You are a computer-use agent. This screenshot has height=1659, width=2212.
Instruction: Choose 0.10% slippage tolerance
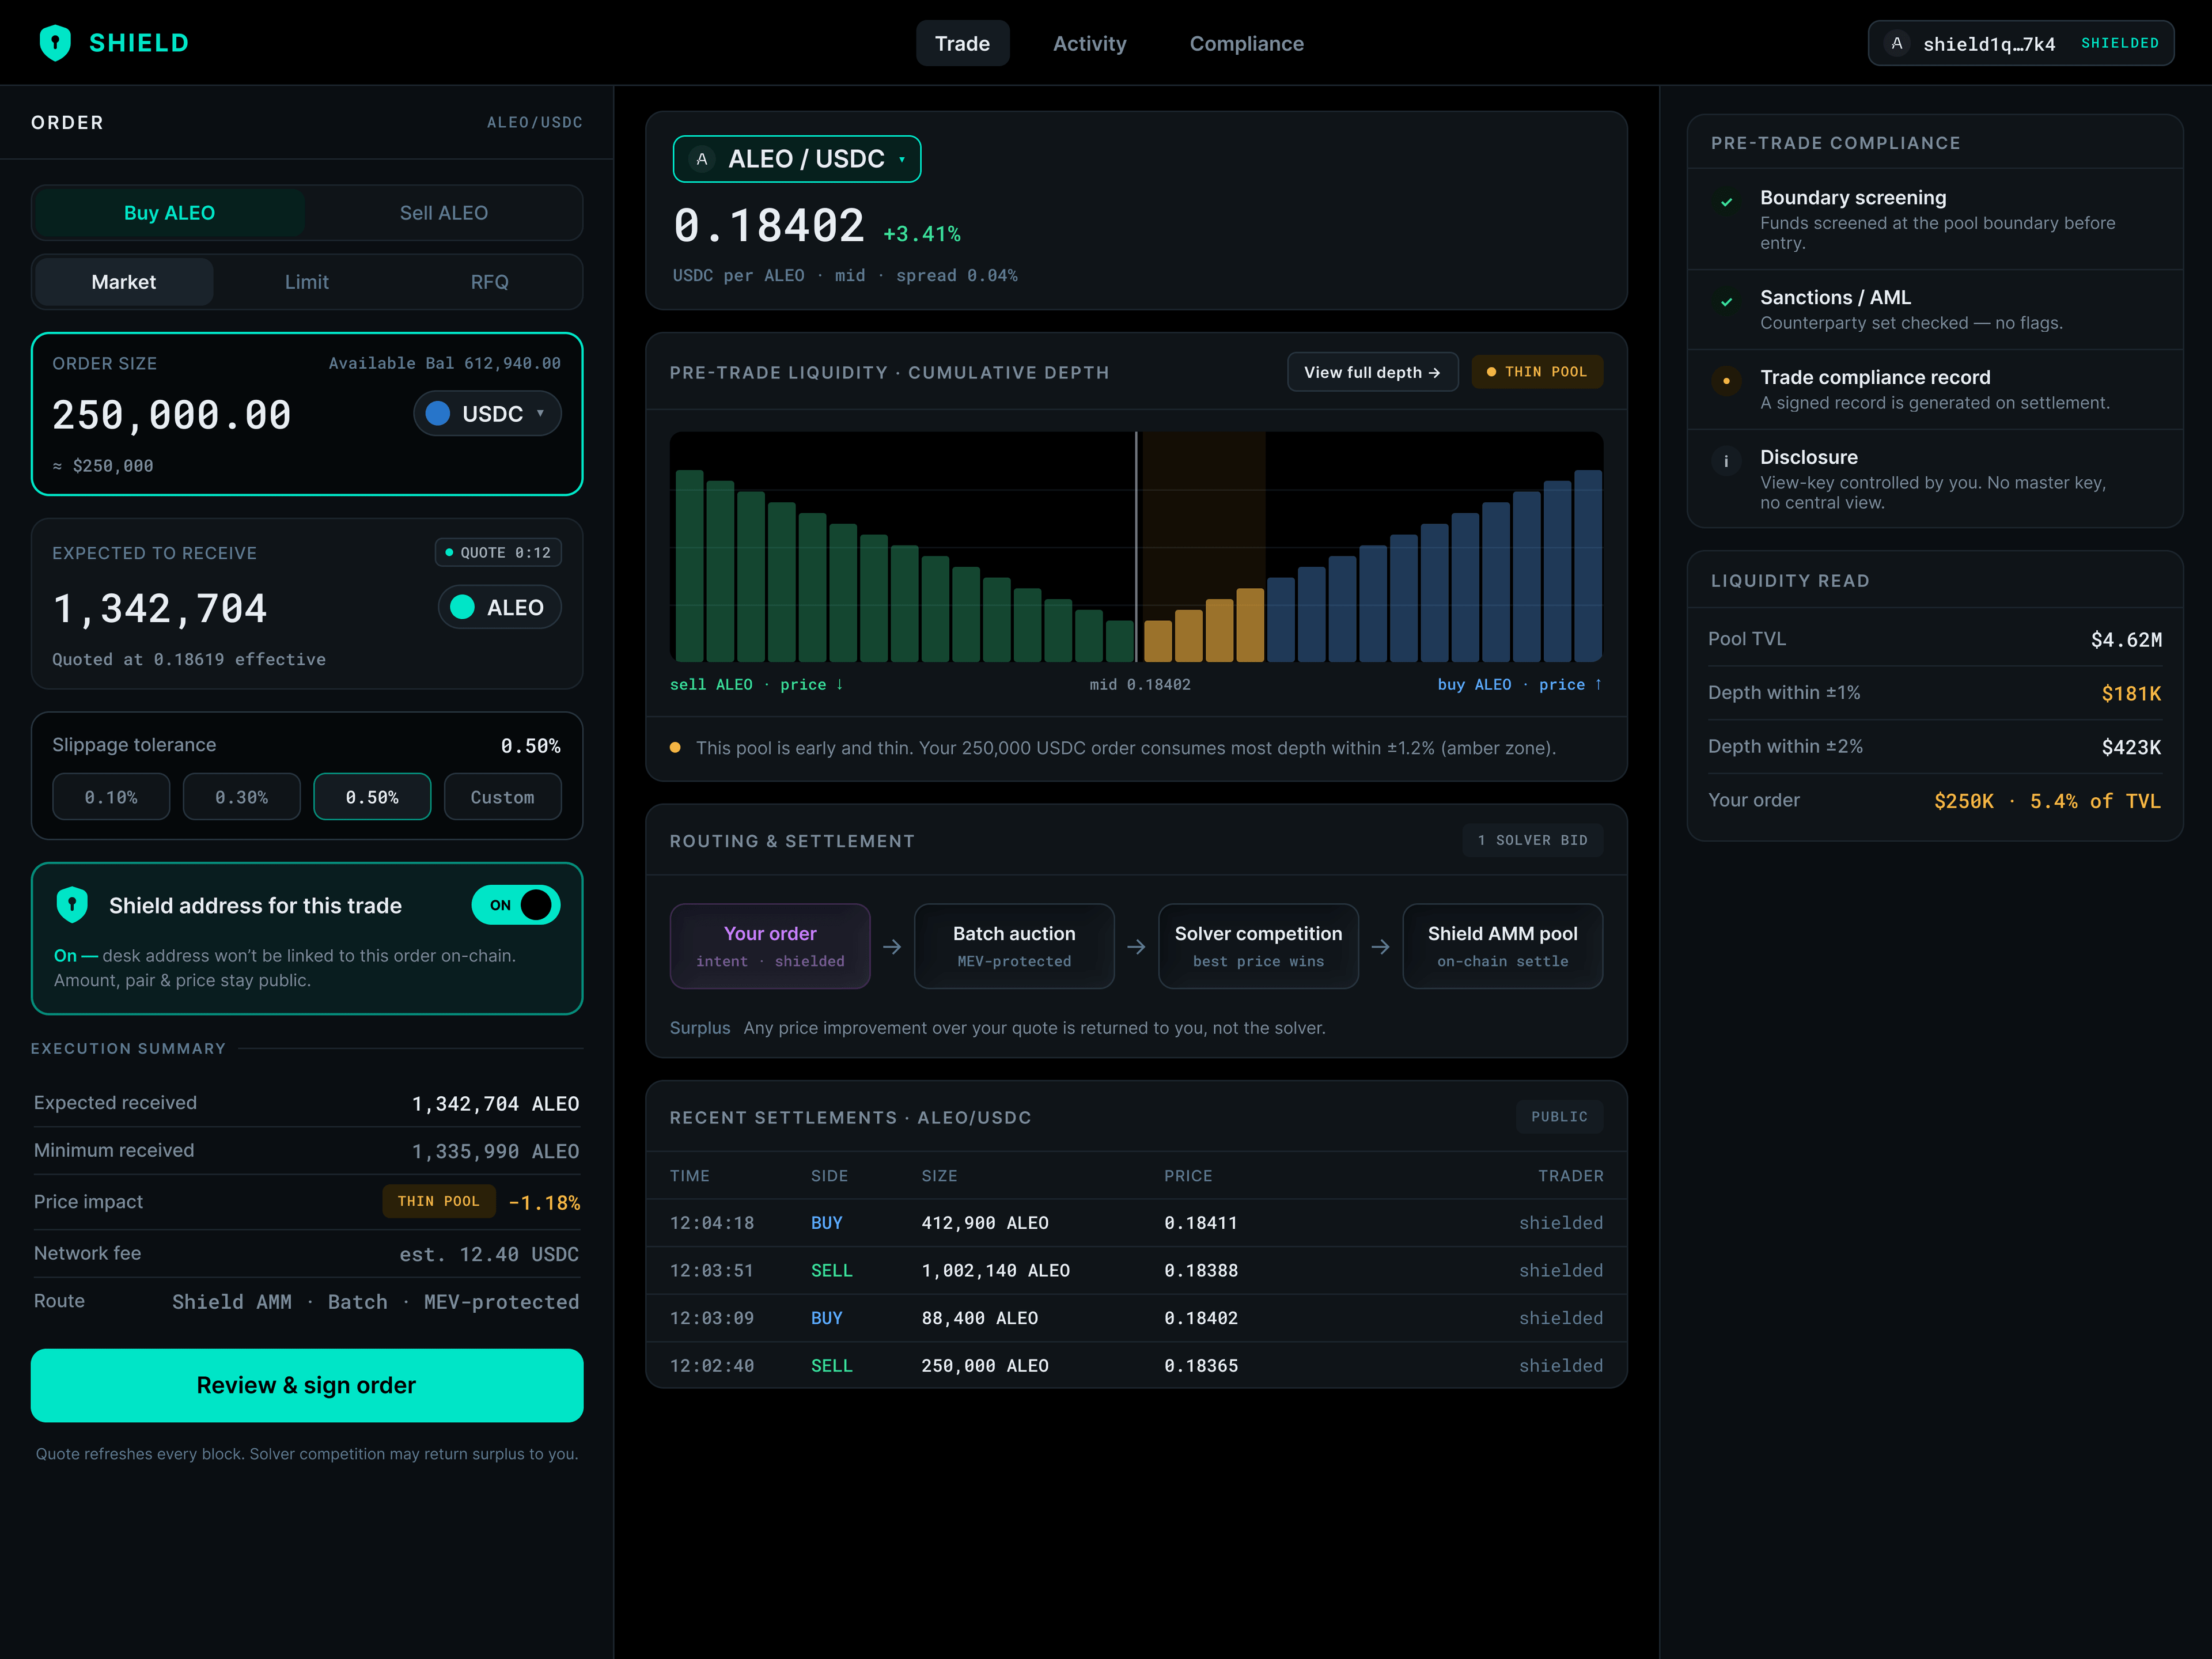111,797
